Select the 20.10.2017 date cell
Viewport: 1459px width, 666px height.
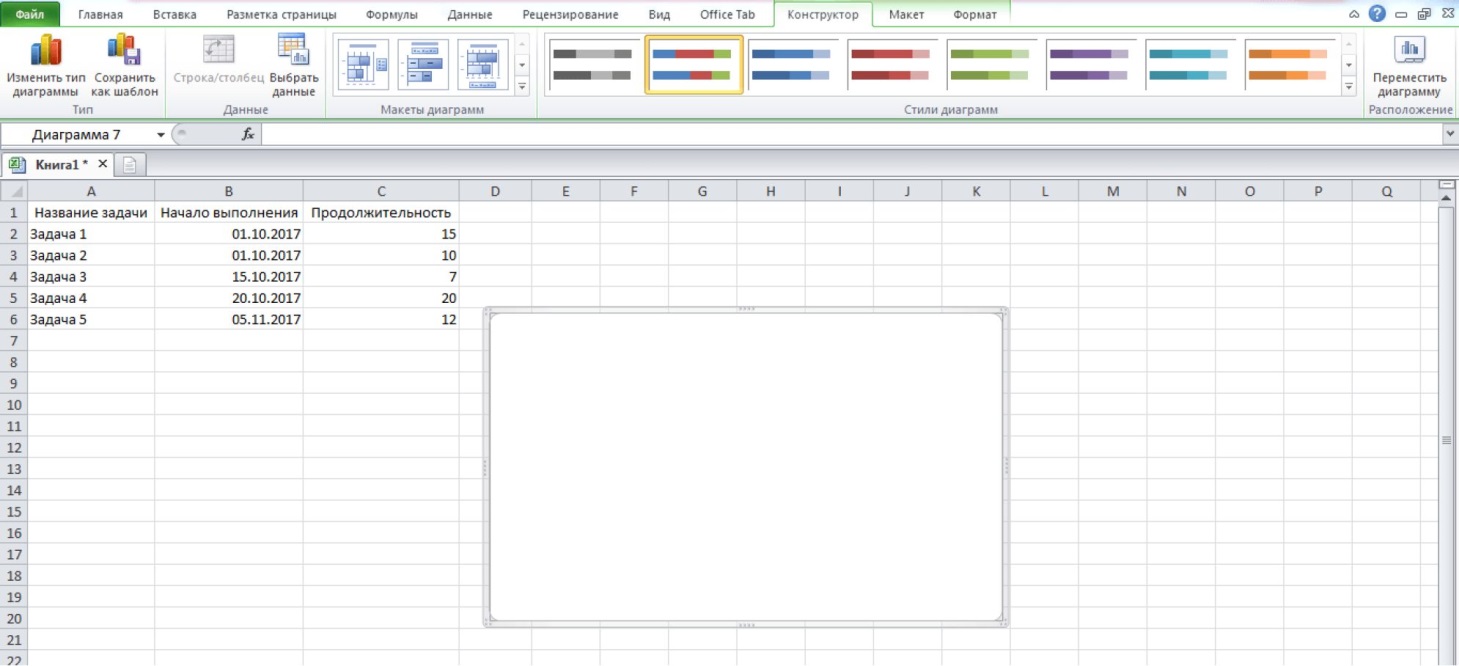pyautogui.click(x=229, y=298)
